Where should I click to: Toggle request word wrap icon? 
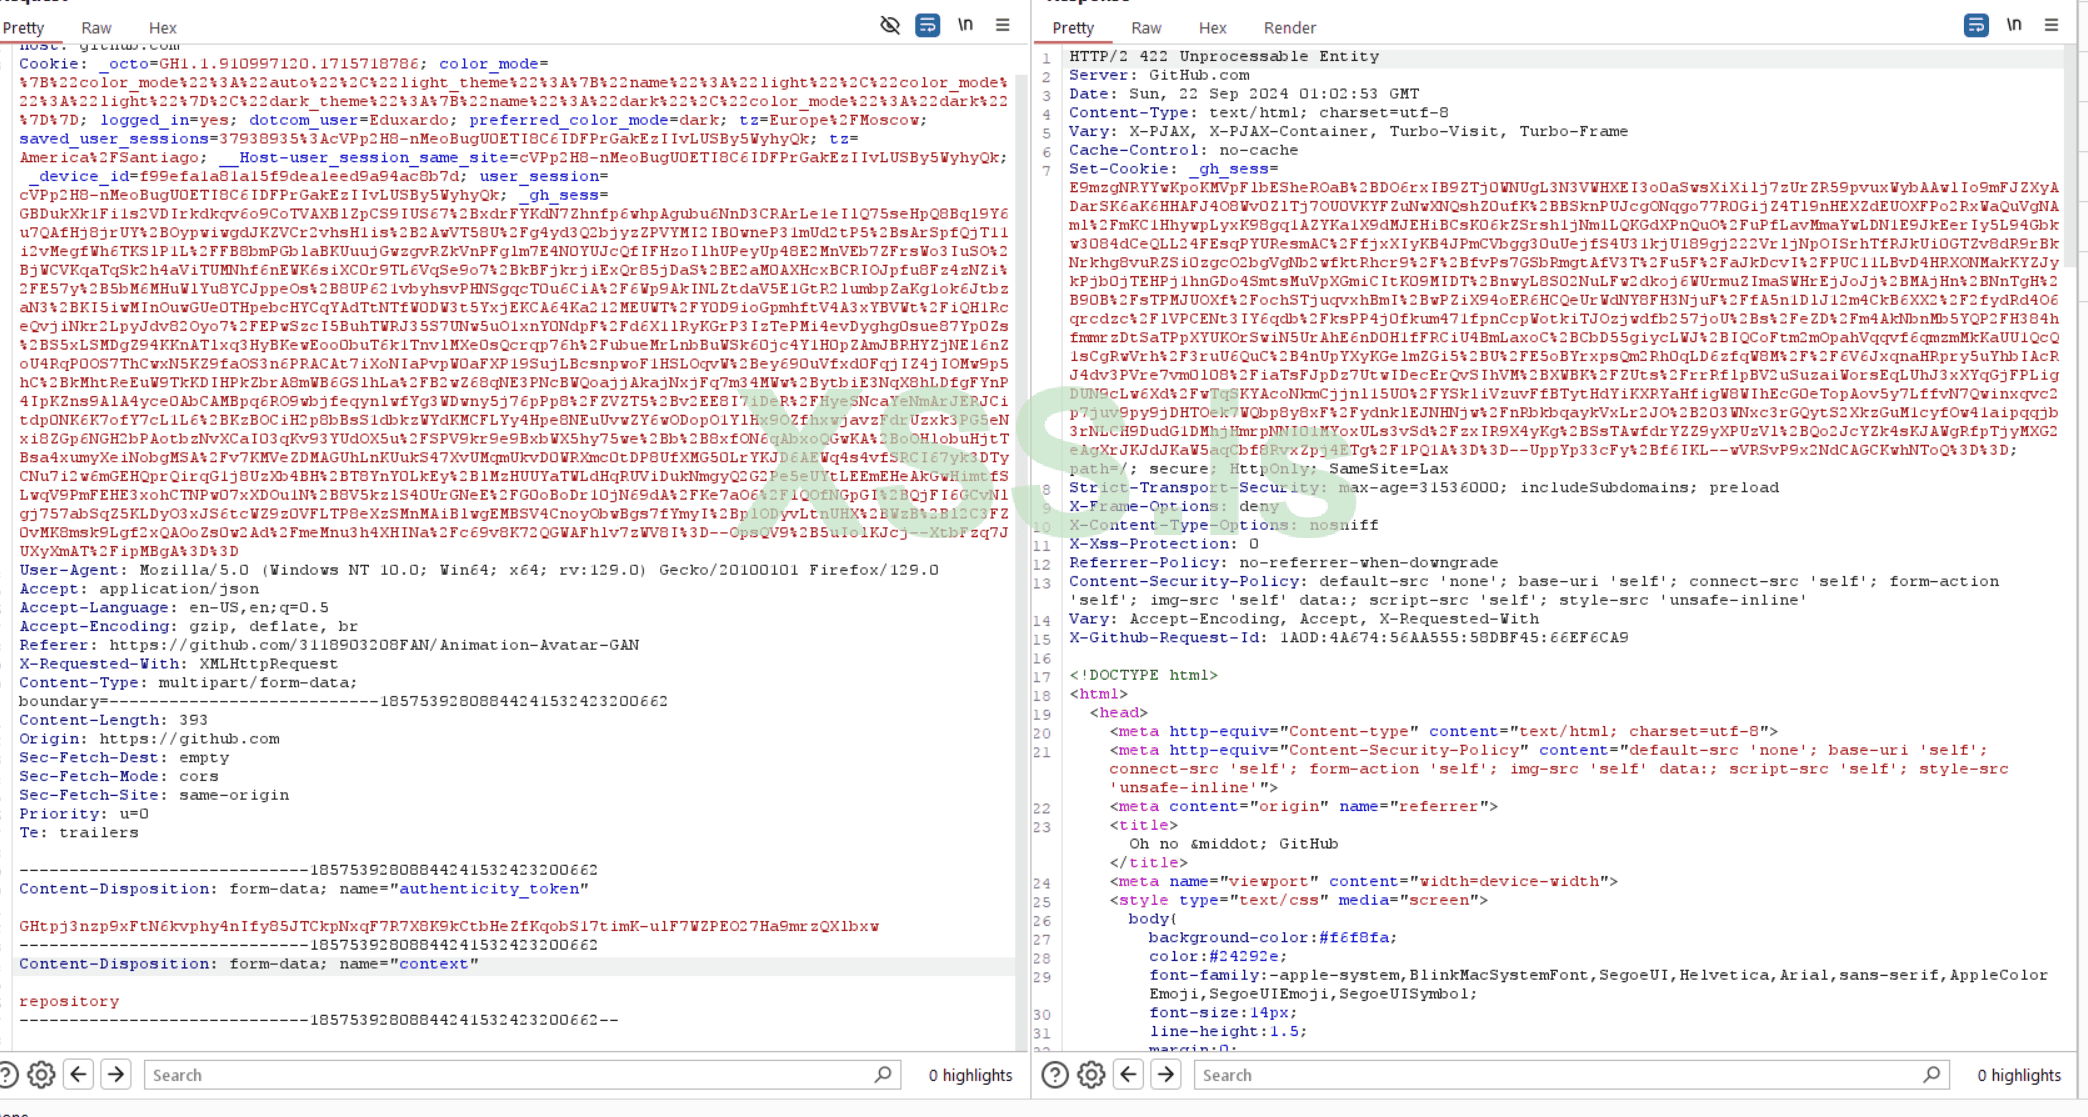[x=928, y=25]
